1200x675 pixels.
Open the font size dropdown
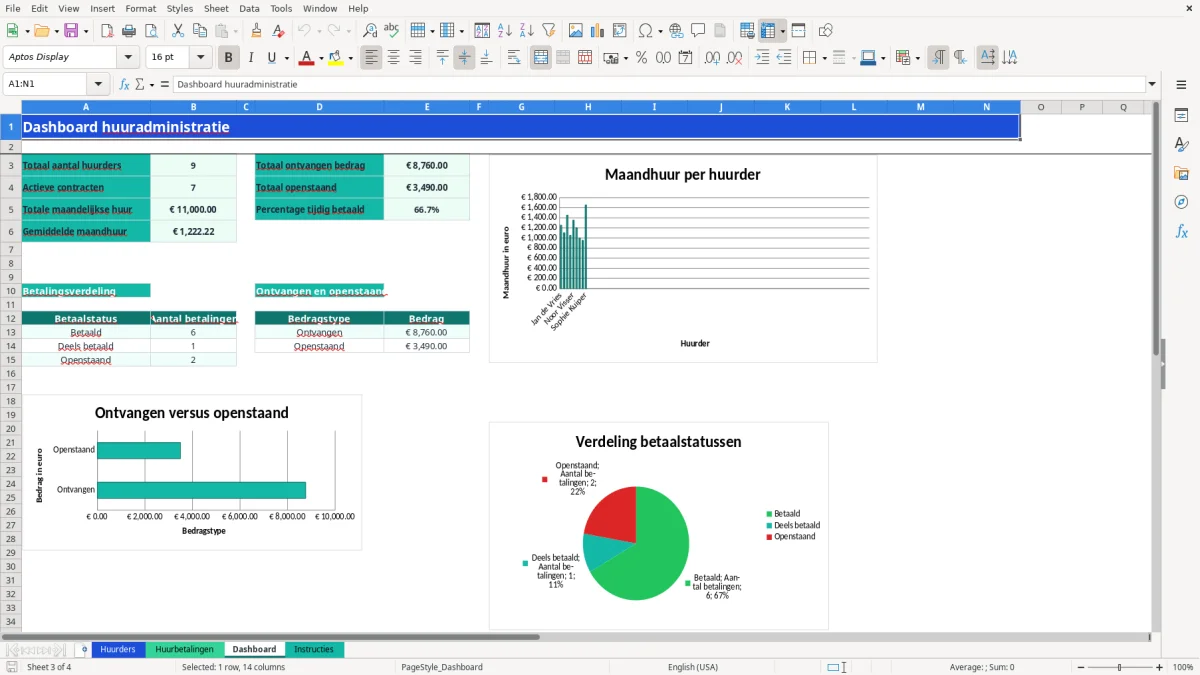coord(201,57)
